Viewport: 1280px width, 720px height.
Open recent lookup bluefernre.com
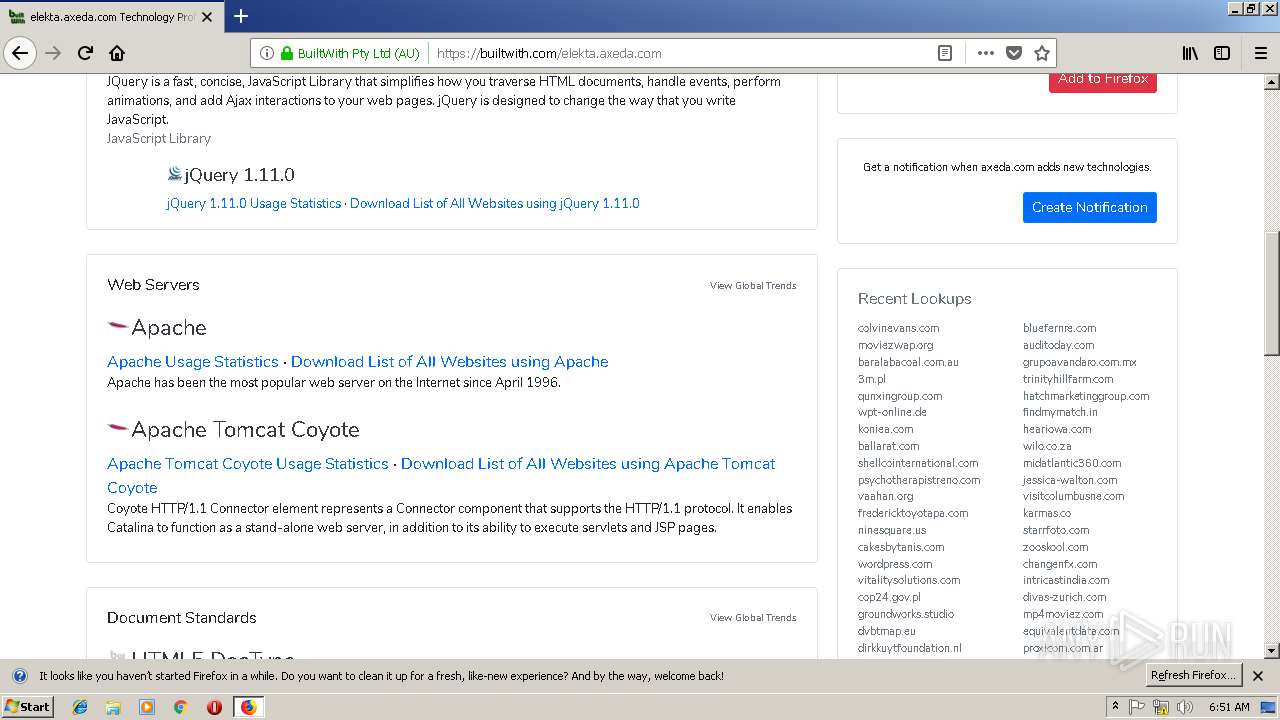[x=1059, y=328]
